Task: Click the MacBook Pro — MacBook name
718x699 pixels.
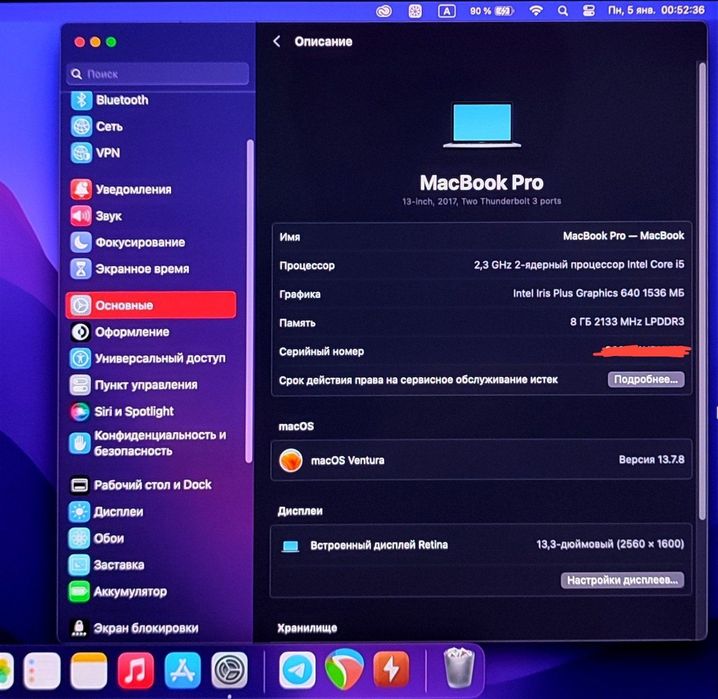Action: (x=623, y=236)
